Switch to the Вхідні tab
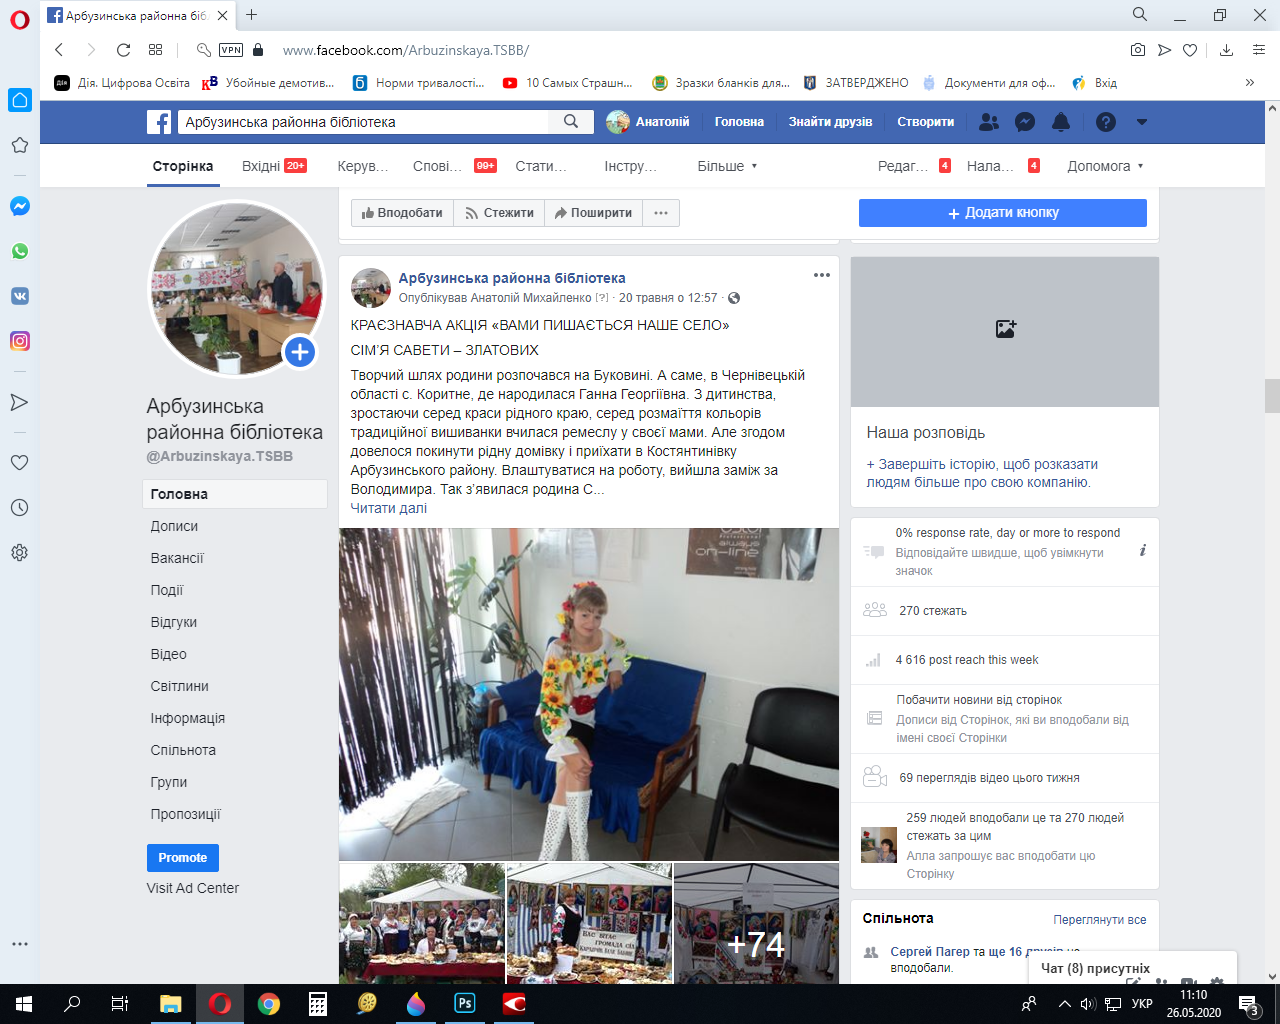This screenshot has height=1024, width=1280. coord(262,166)
